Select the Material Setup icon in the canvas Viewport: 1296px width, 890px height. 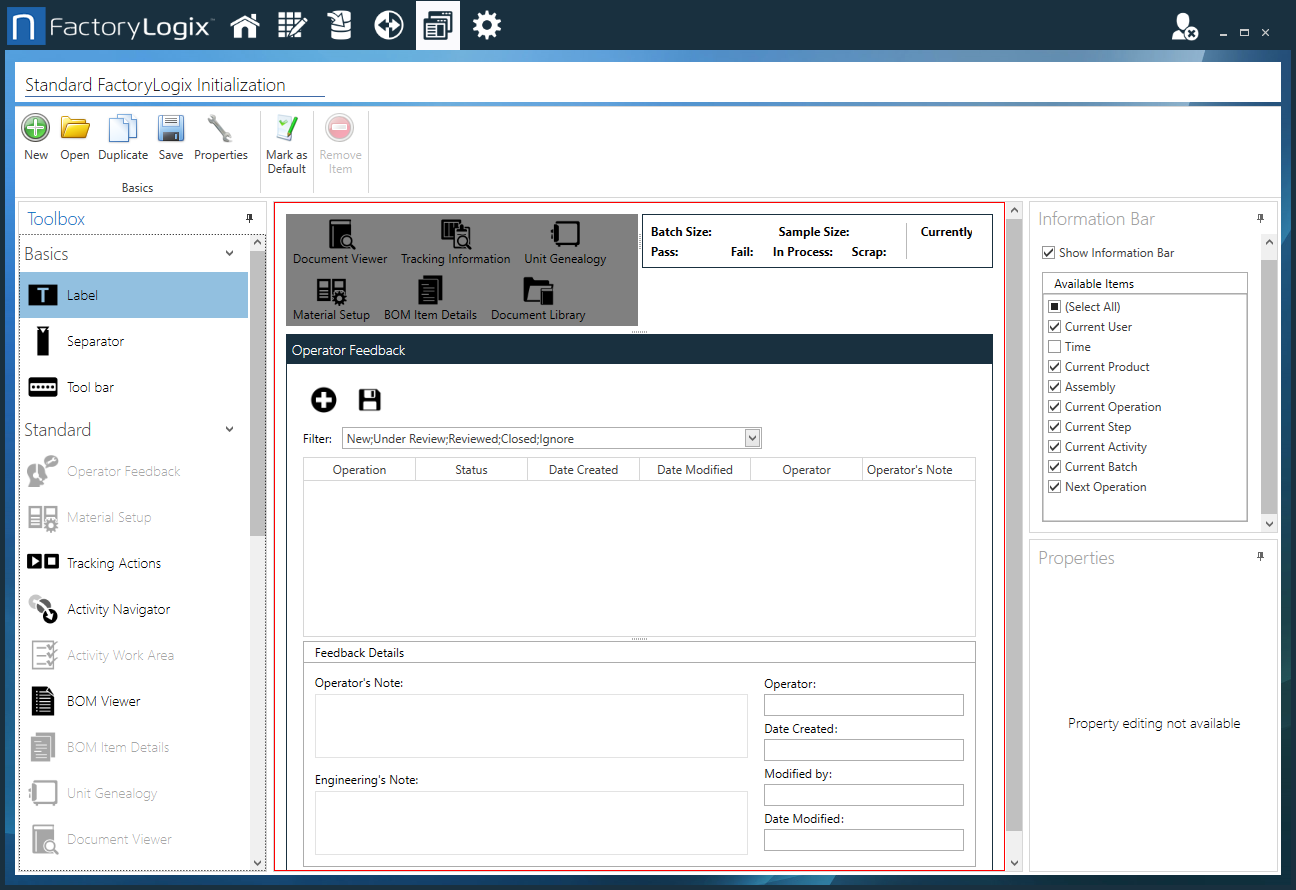click(330, 295)
